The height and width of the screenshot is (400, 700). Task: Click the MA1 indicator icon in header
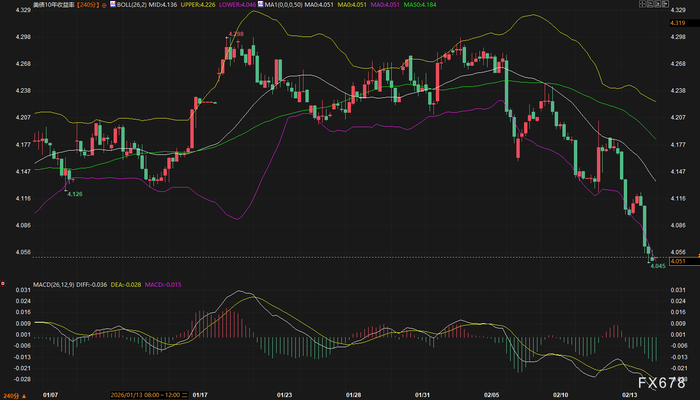point(260,4)
